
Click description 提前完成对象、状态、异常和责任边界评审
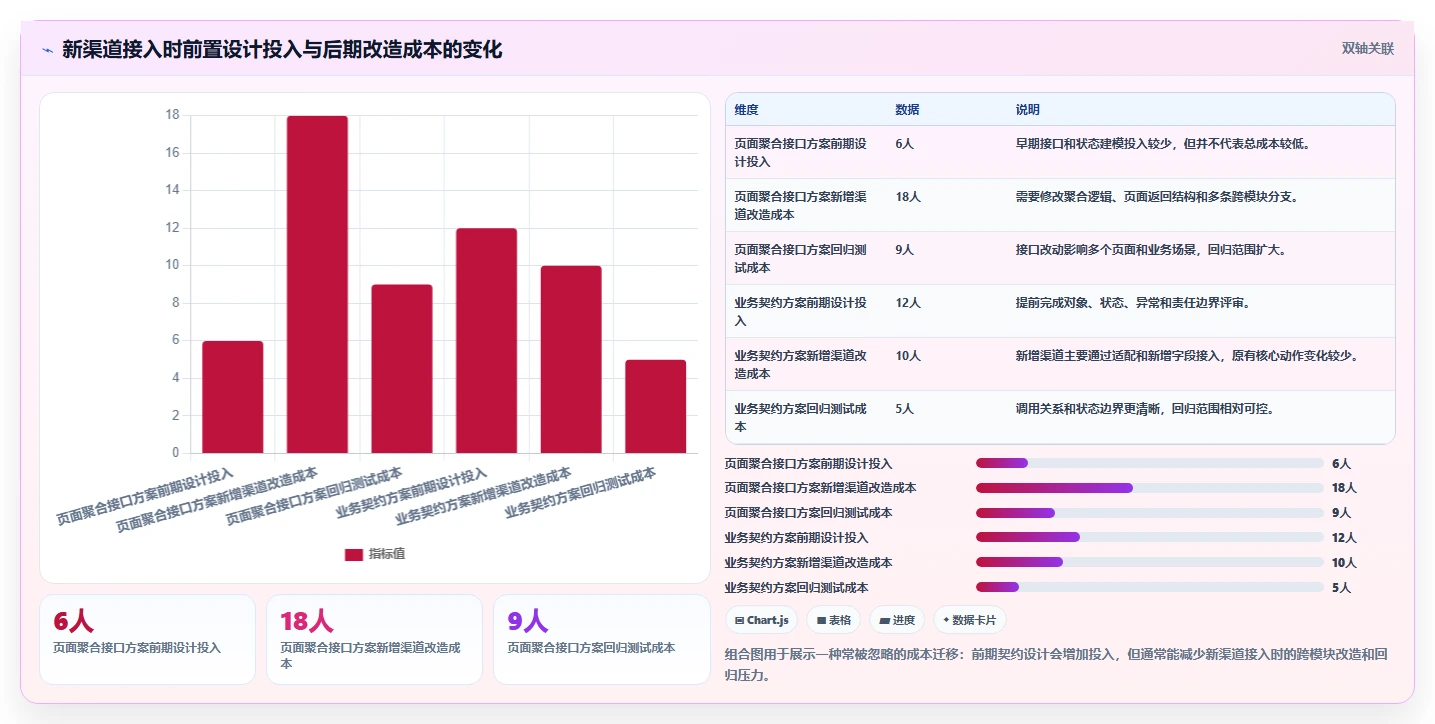(x=1133, y=303)
